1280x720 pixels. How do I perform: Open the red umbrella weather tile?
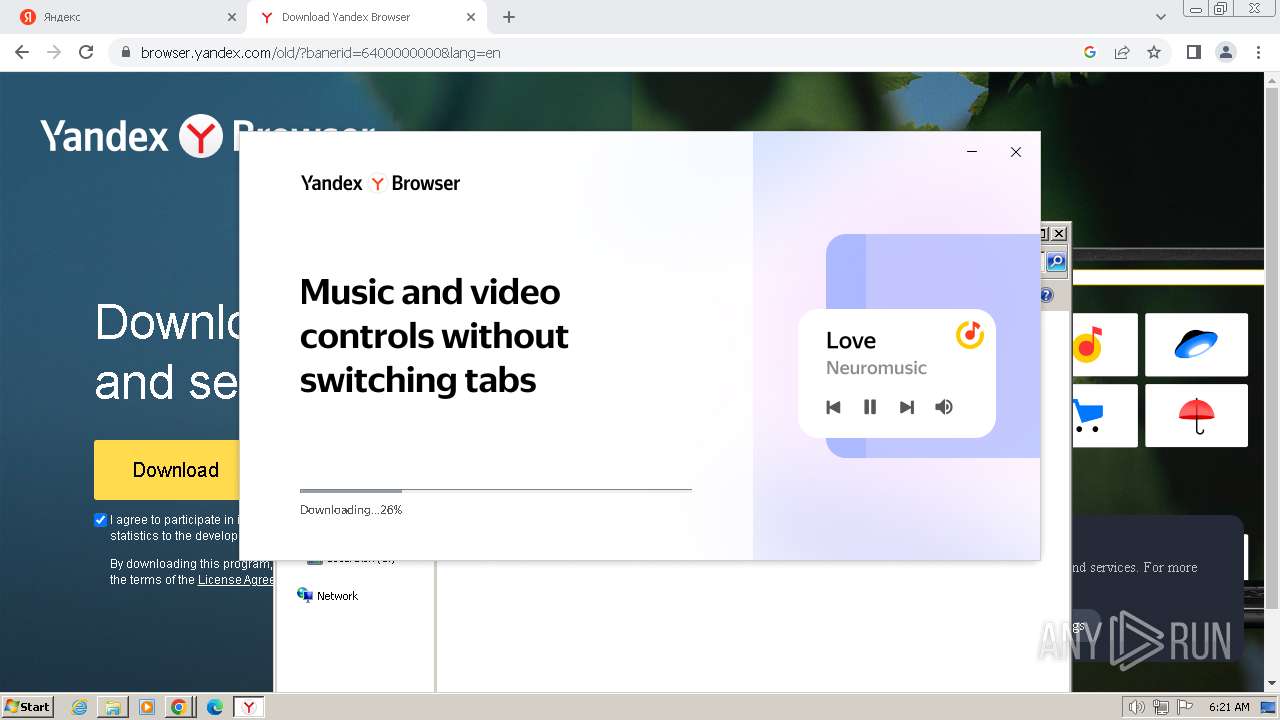tap(1196, 415)
